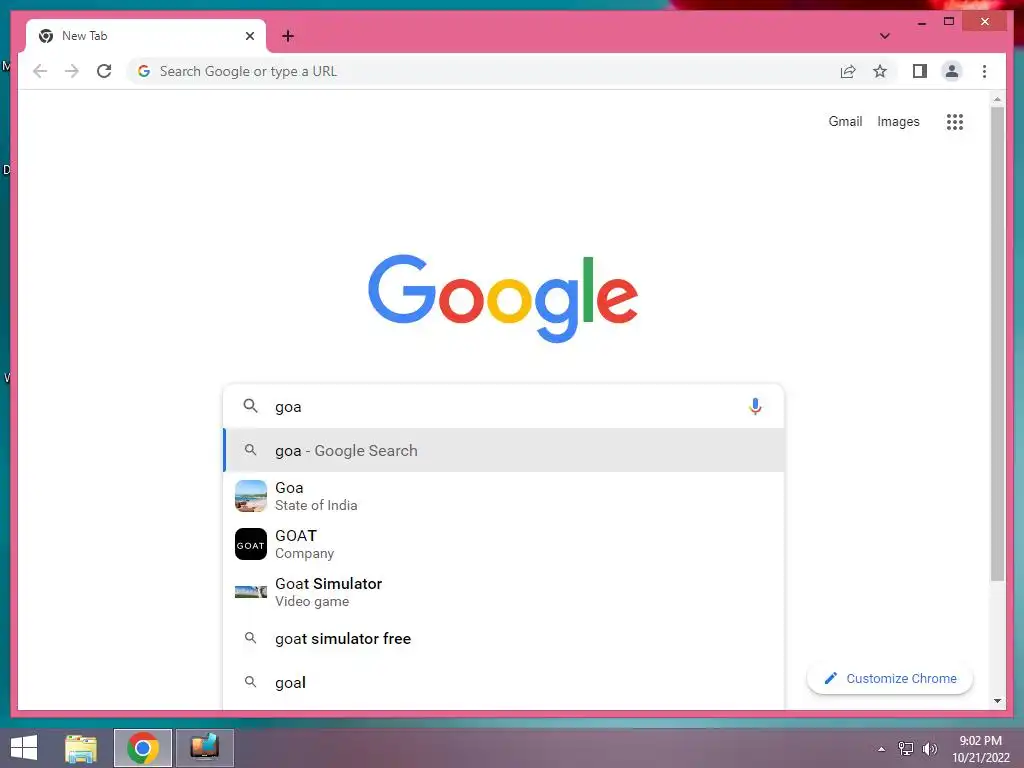This screenshot has width=1024, height=768.
Task: Open the Chrome three-dot menu
Action: click(x=984, y=71)
